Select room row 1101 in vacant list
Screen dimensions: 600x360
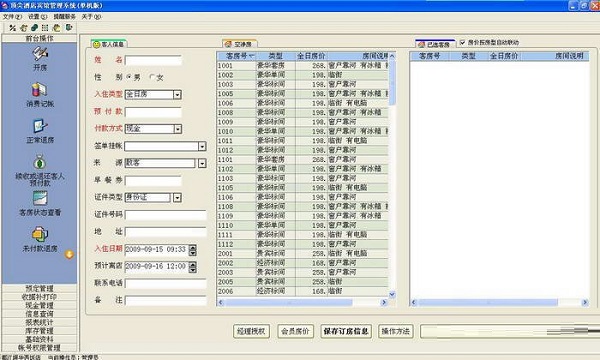(302, 160)
